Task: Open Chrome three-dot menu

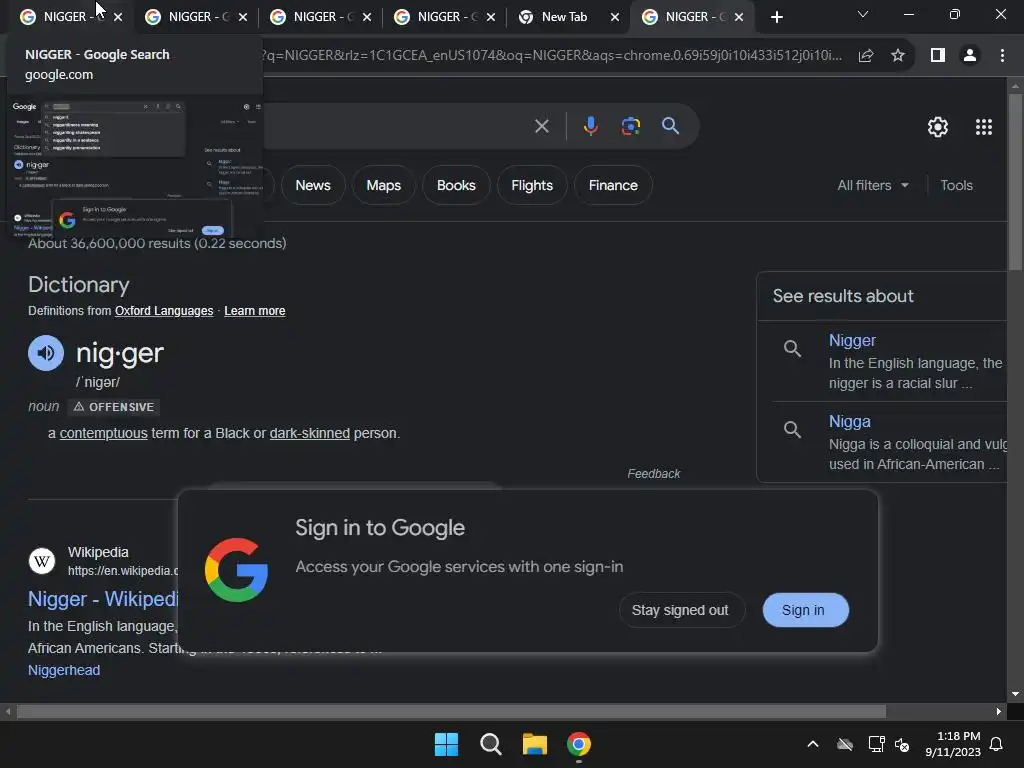Action: click(1002, 56)
